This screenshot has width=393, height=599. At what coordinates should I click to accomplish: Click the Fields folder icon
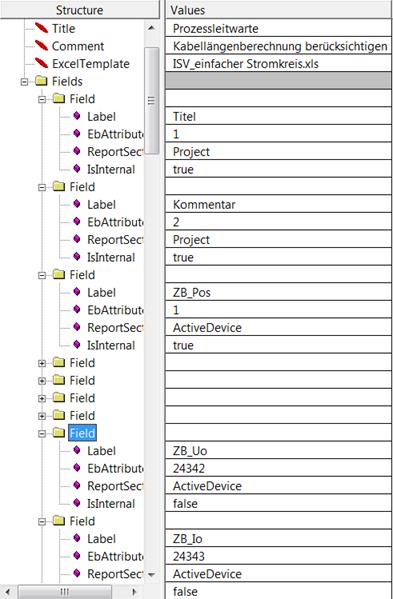tap(41, 81)
